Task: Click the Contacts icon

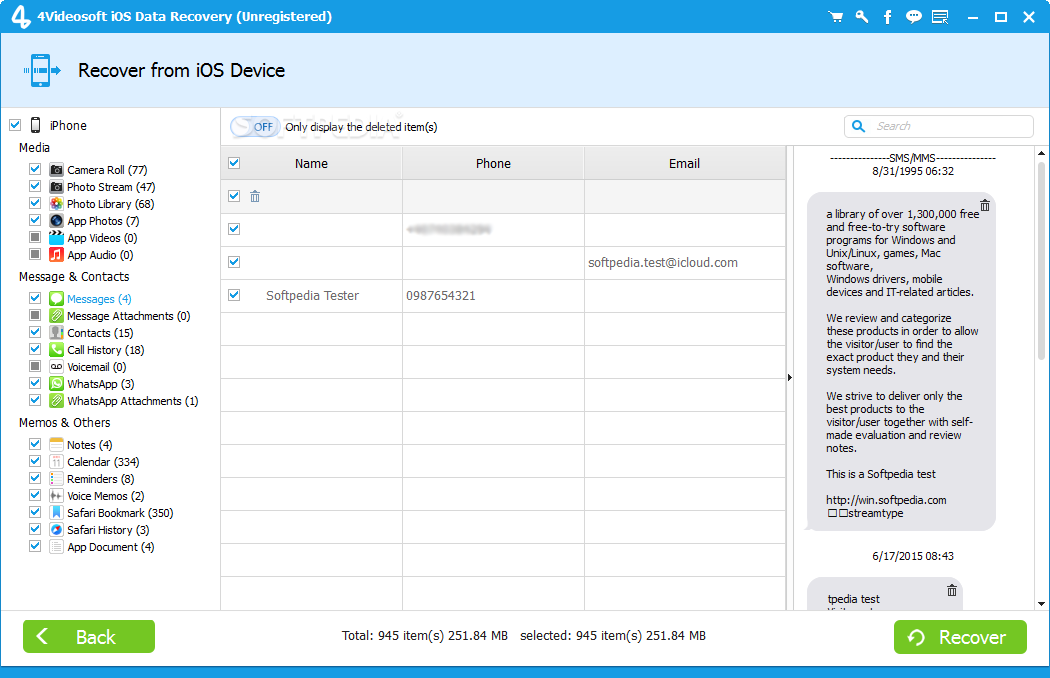Action: tap(57, 332)
